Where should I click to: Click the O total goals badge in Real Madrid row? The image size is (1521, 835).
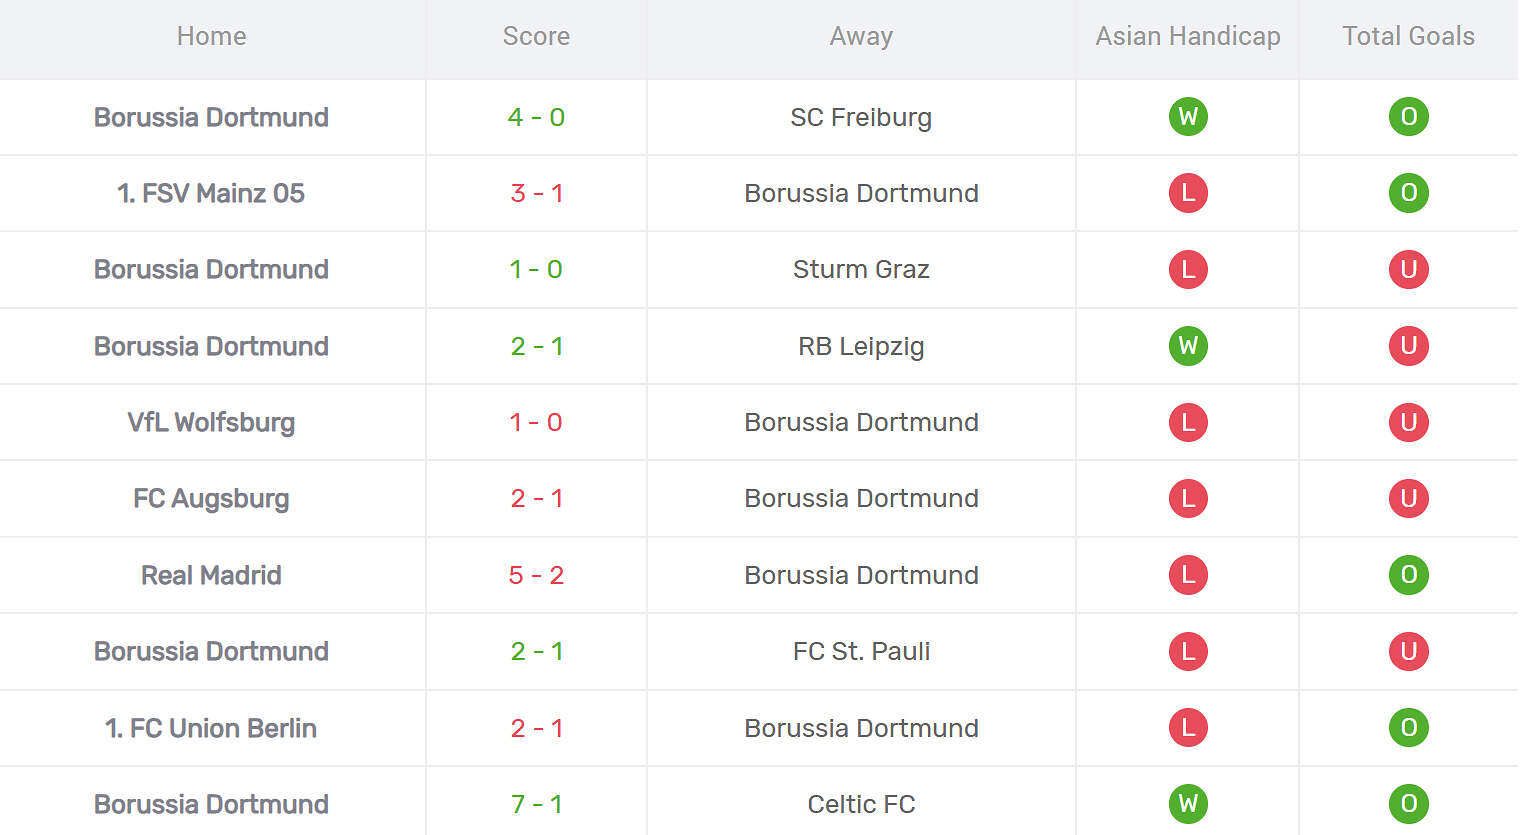[1408, 575]
